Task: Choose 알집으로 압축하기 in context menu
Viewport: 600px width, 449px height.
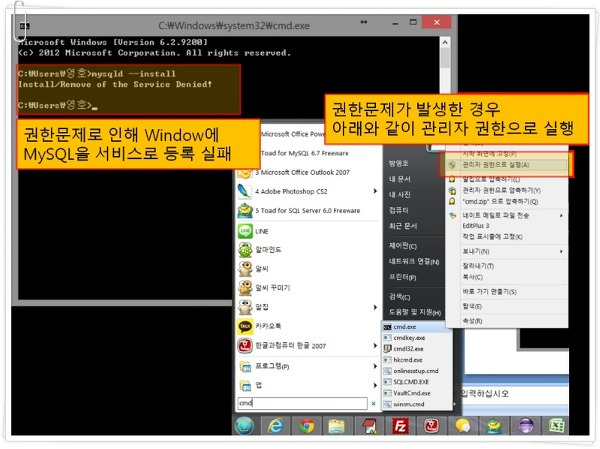Action: [x=506, y=179]
